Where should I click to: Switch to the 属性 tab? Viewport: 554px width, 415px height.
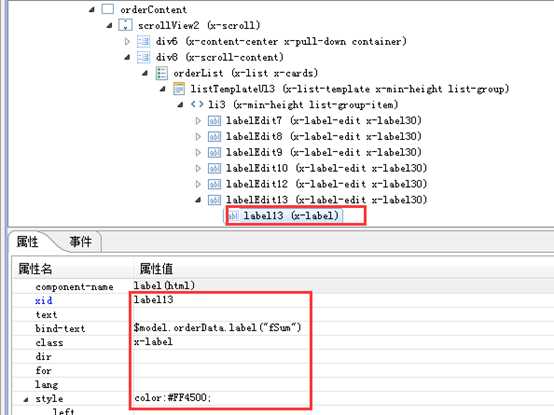click(28, 242)
